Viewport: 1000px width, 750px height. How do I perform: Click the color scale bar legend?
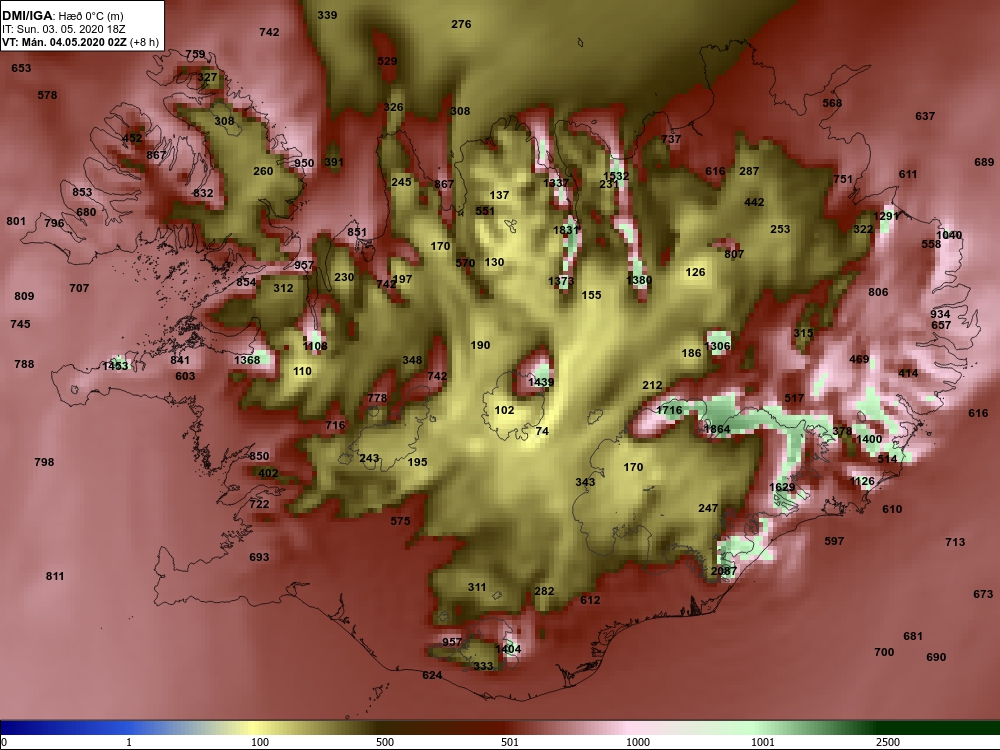click(x=500, y=728)
